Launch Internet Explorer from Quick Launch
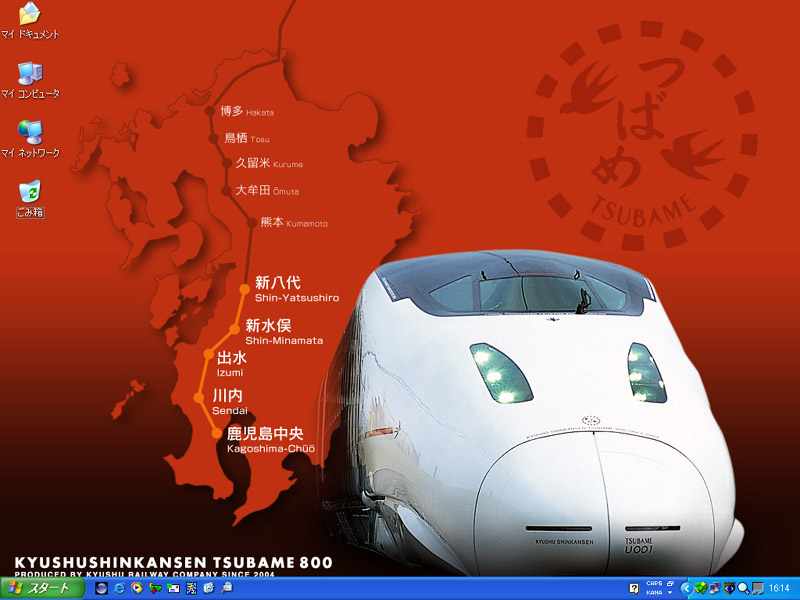 (119, 588)
